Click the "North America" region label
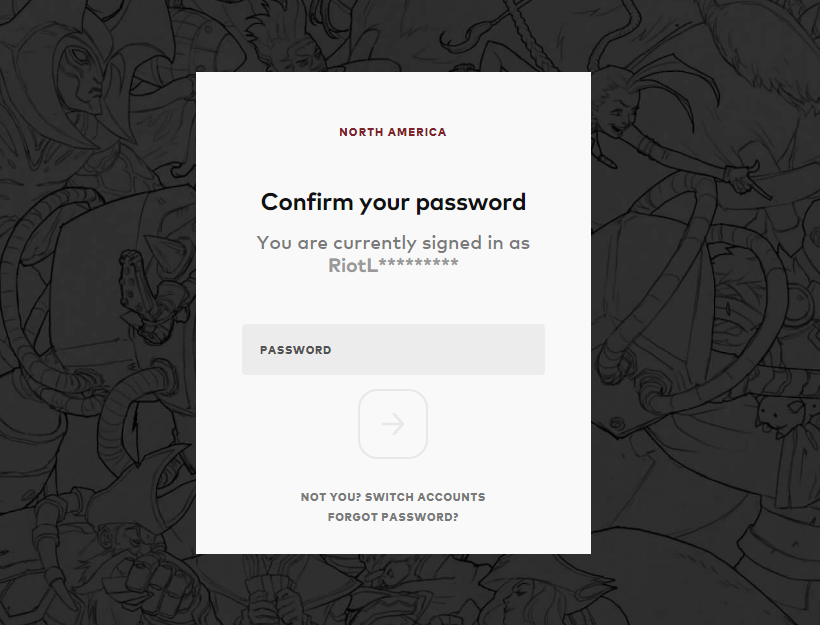820x625 pixels. pyautogui.click(x=393, y=132)
